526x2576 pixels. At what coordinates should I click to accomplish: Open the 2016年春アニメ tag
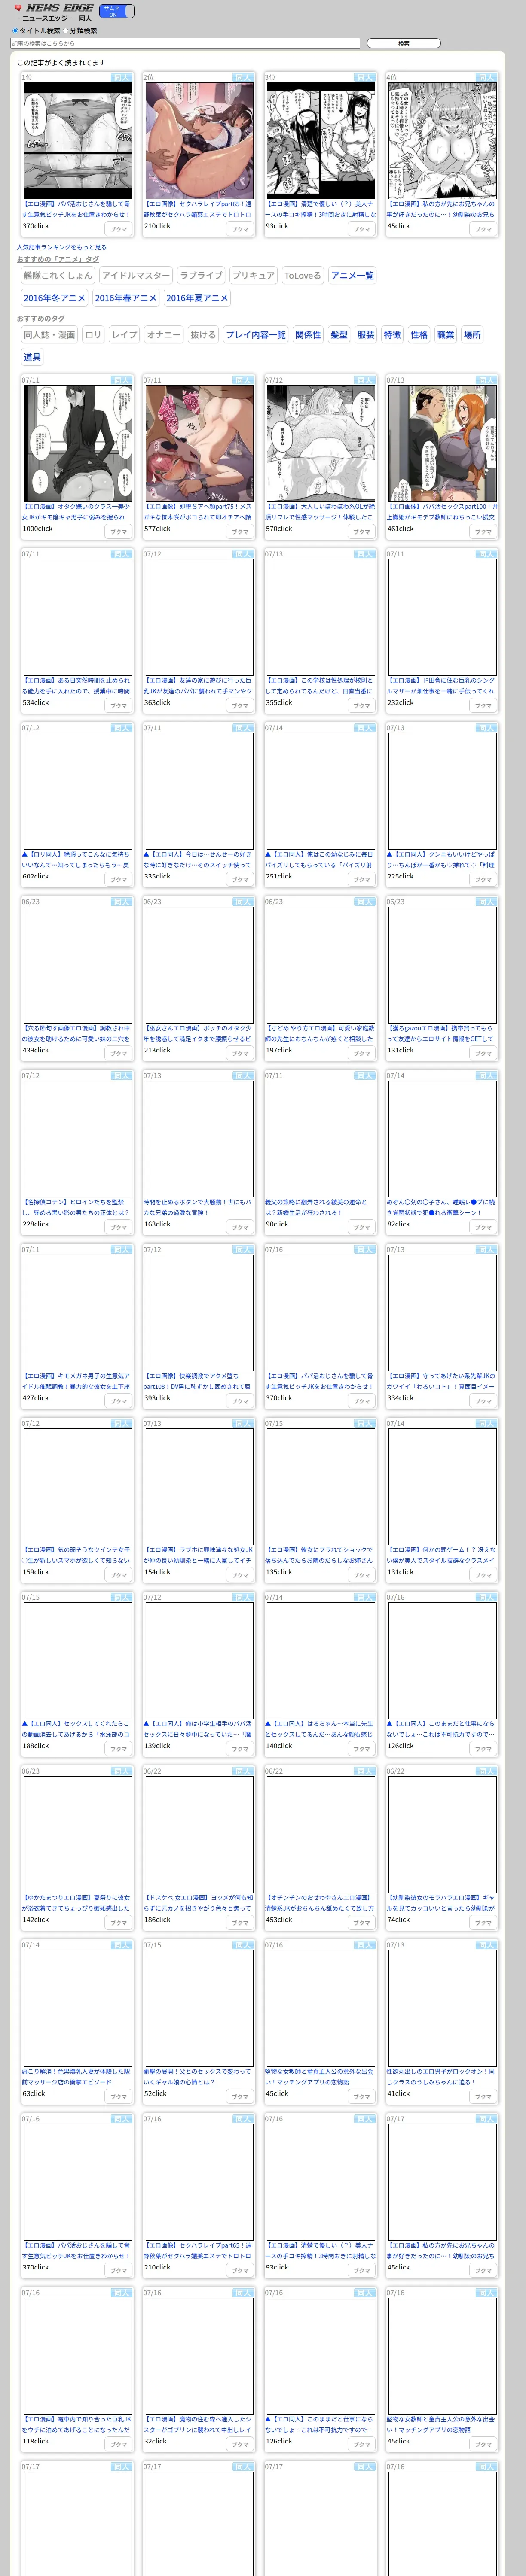coord(126,297)
